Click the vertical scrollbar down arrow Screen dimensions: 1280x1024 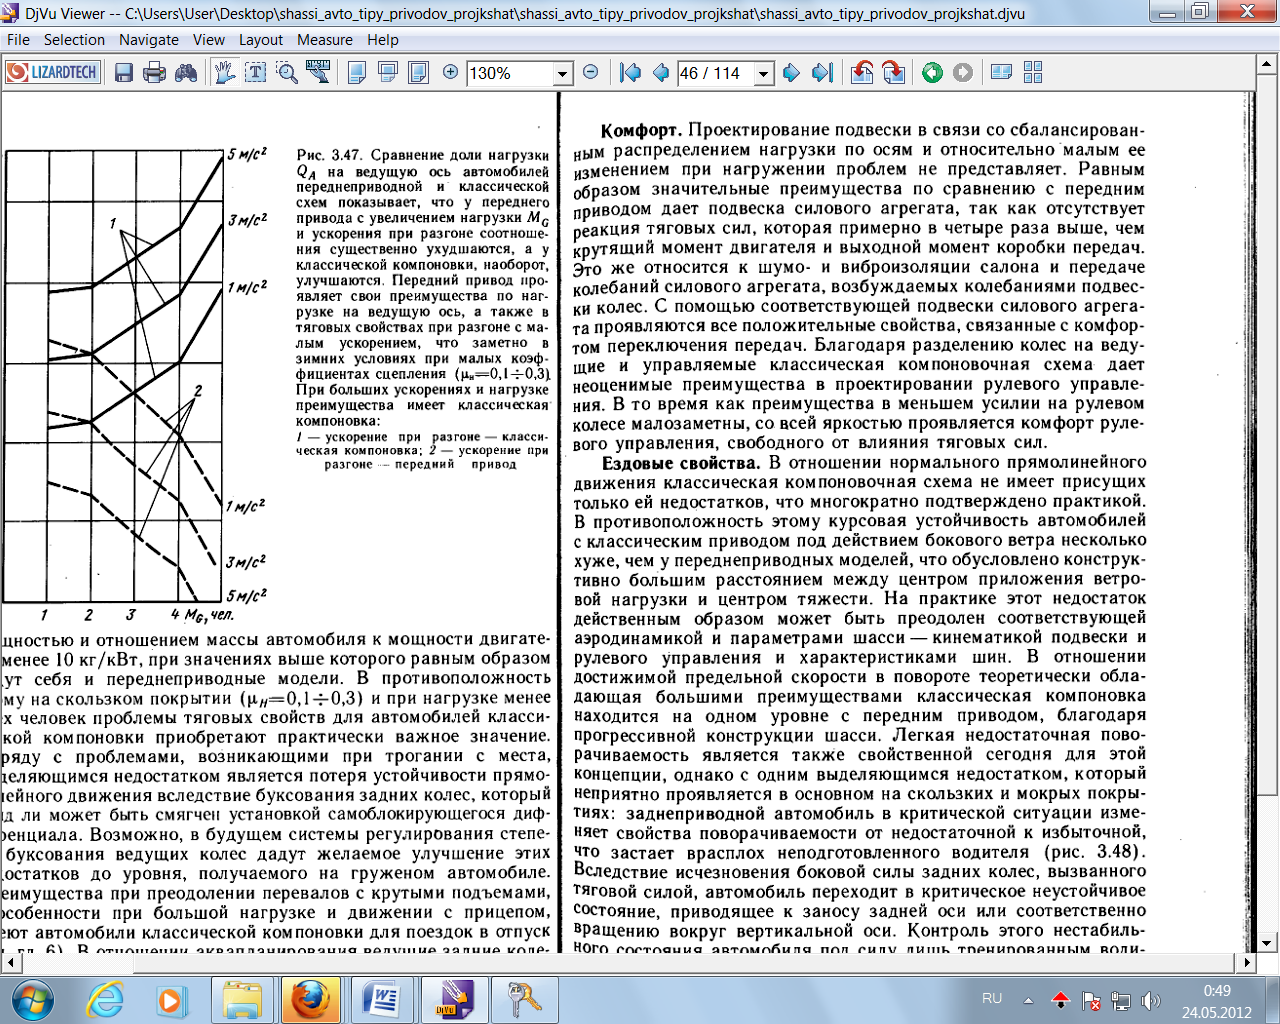click(1267, 942)
